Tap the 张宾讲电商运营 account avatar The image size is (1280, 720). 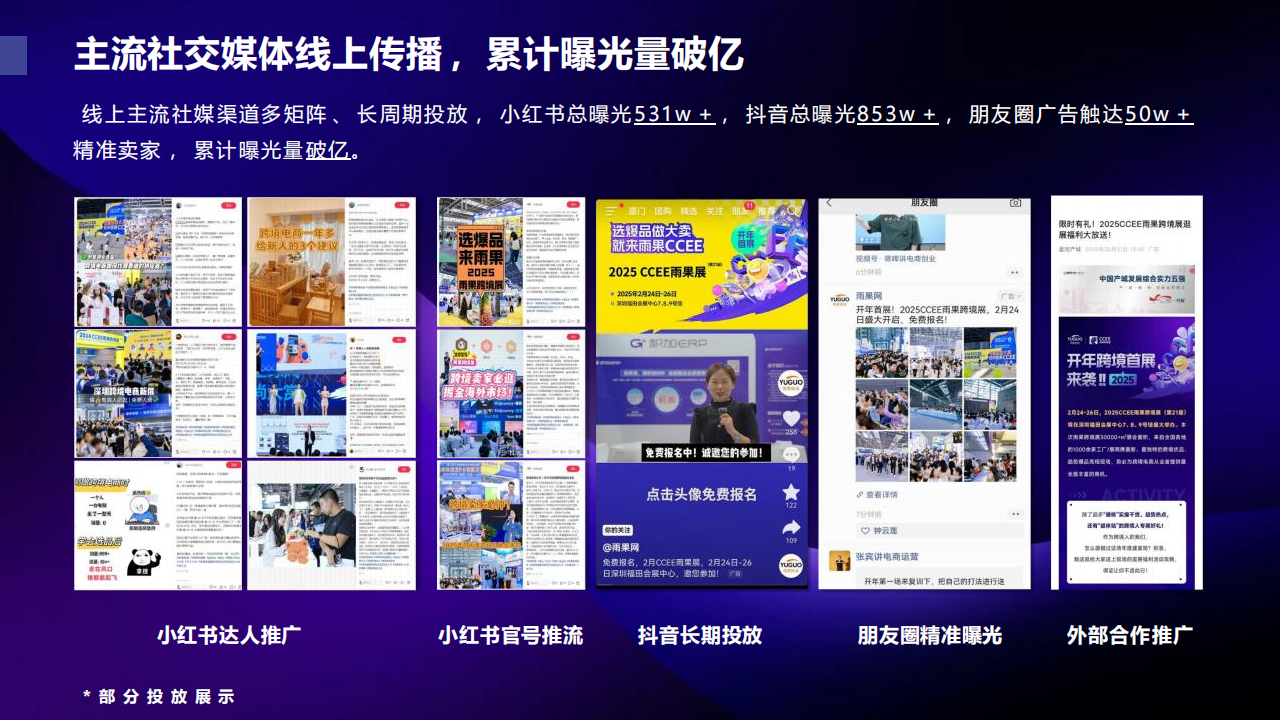[838, 559]
